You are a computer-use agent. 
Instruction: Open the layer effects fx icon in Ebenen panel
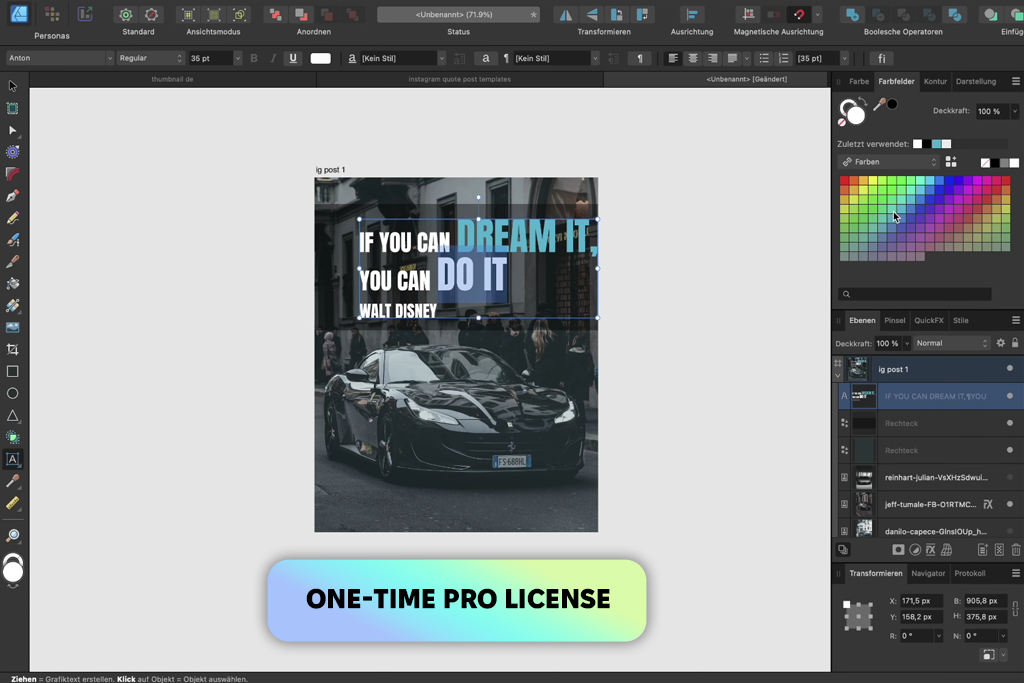point(931,550)
